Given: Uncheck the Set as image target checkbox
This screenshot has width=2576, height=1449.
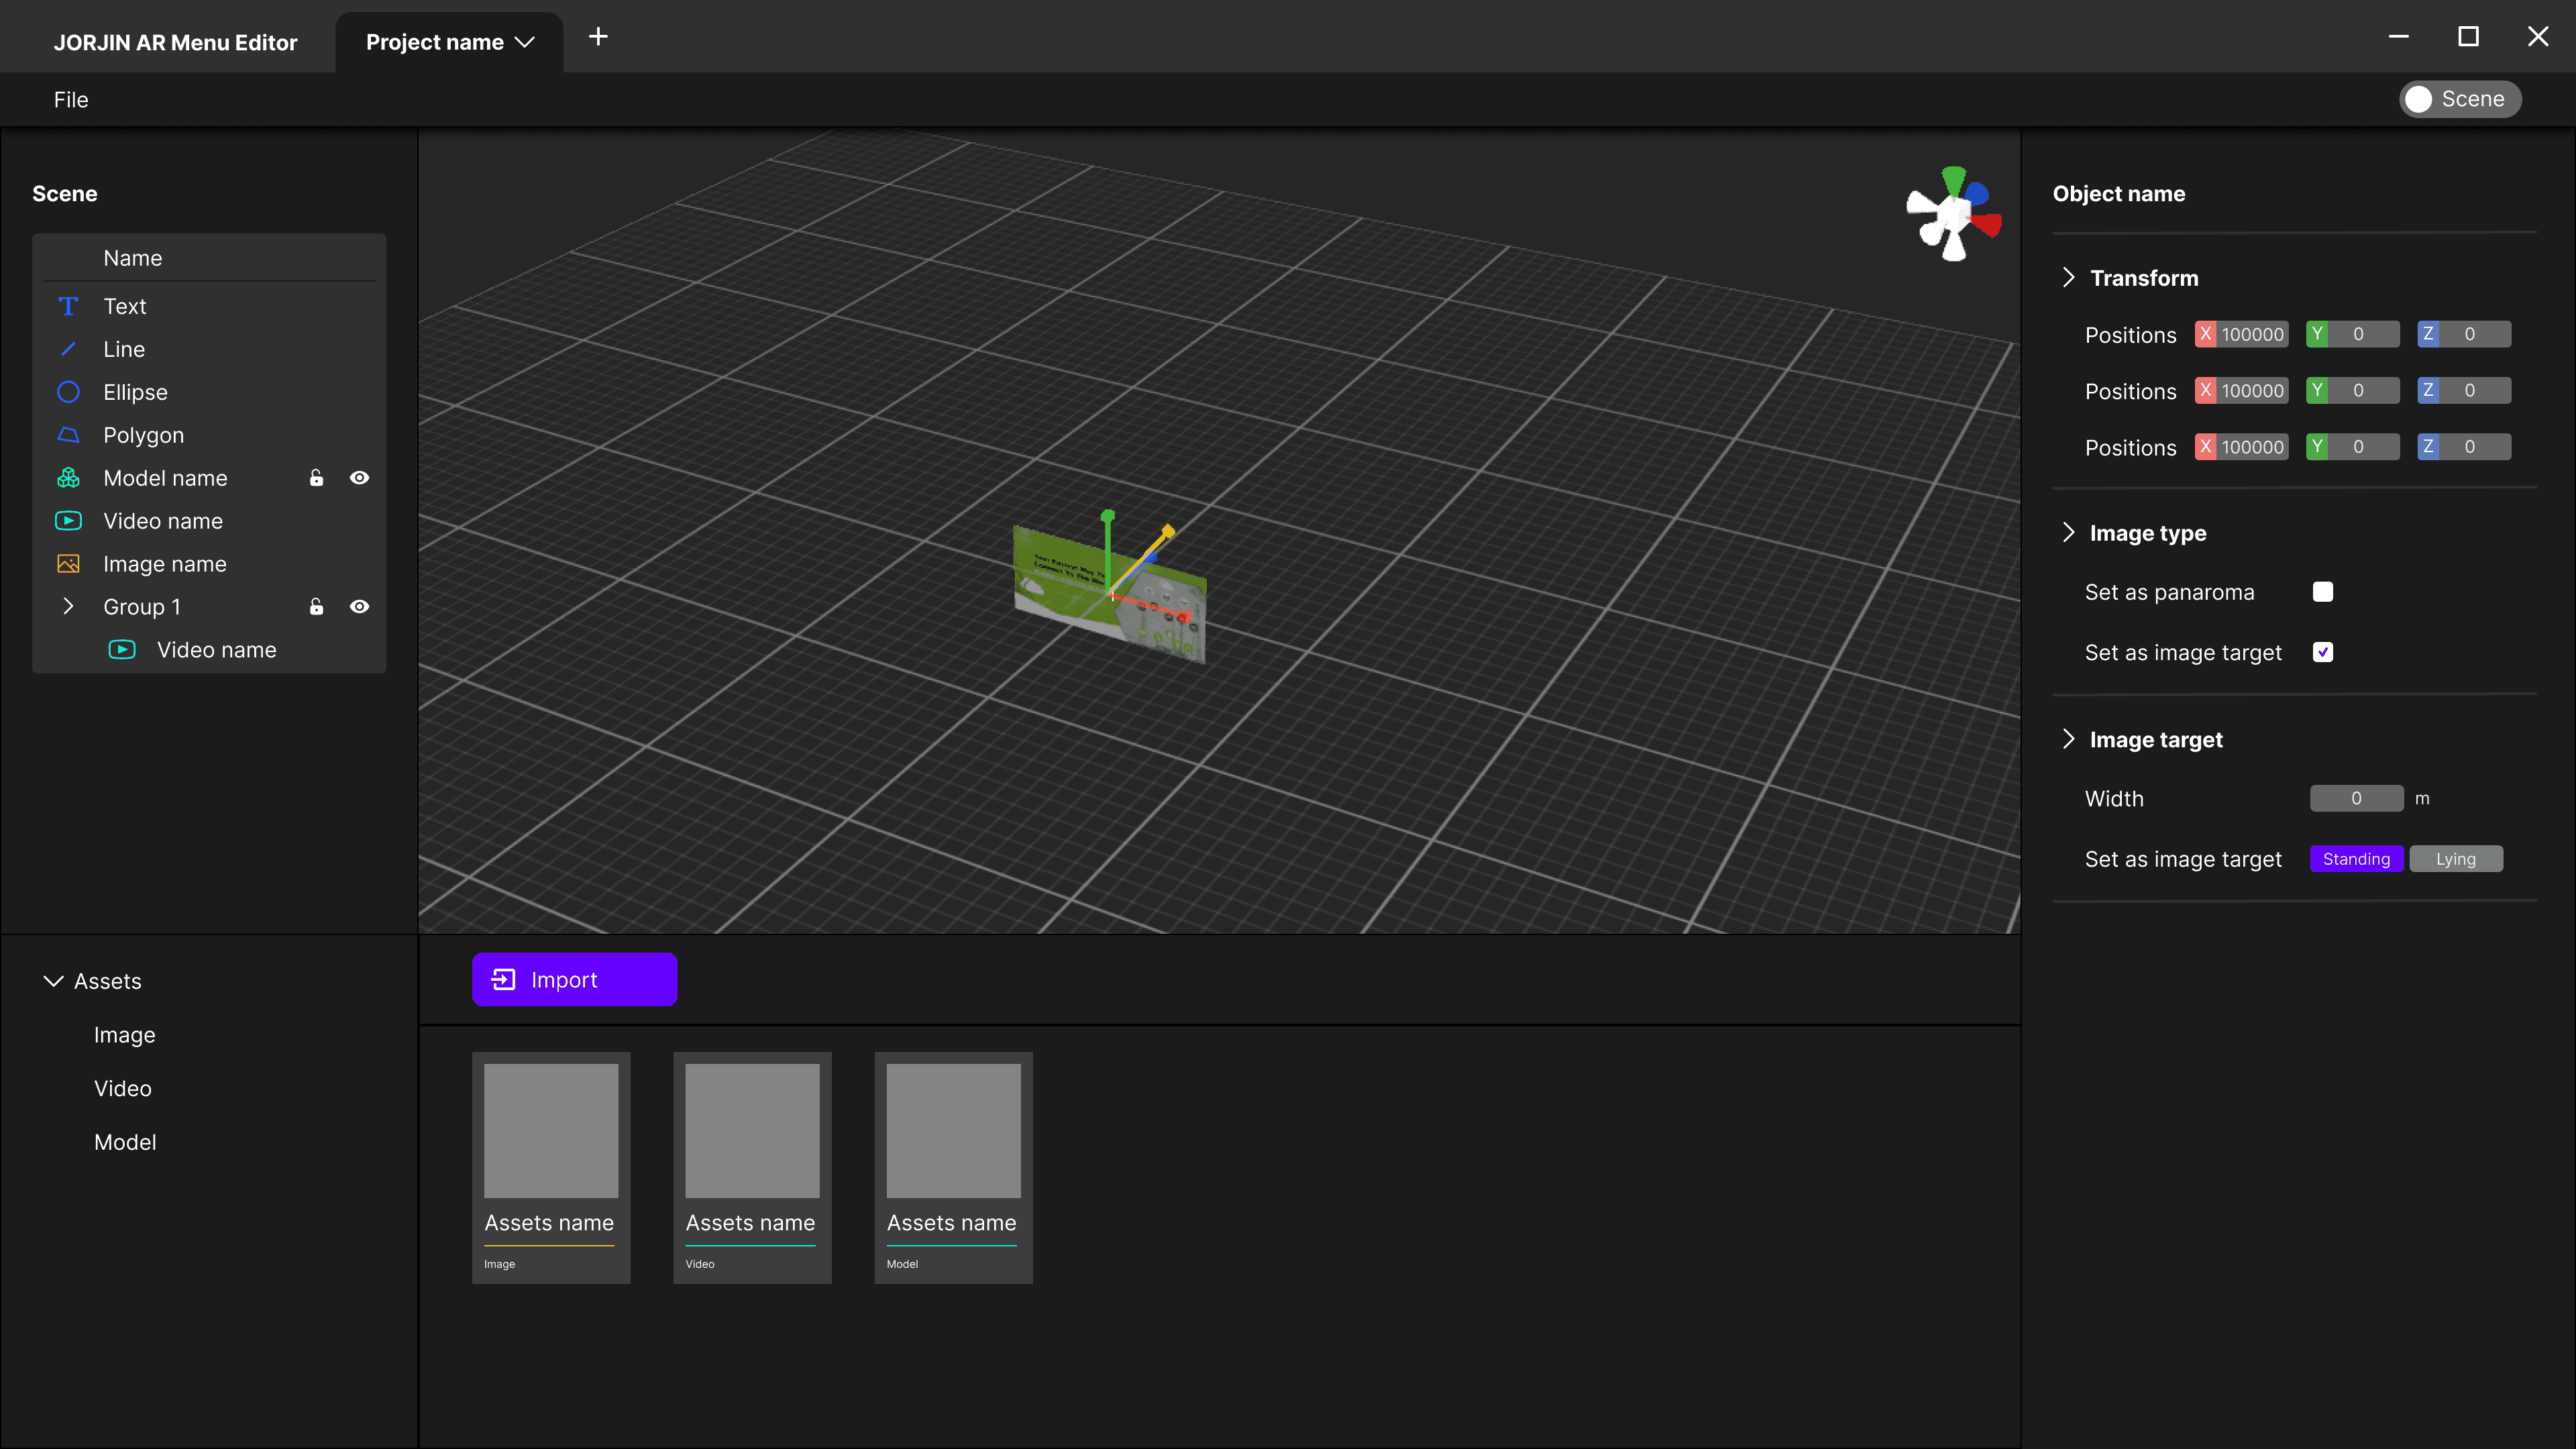Looking at the screenshot, I should pos(2322,652).
